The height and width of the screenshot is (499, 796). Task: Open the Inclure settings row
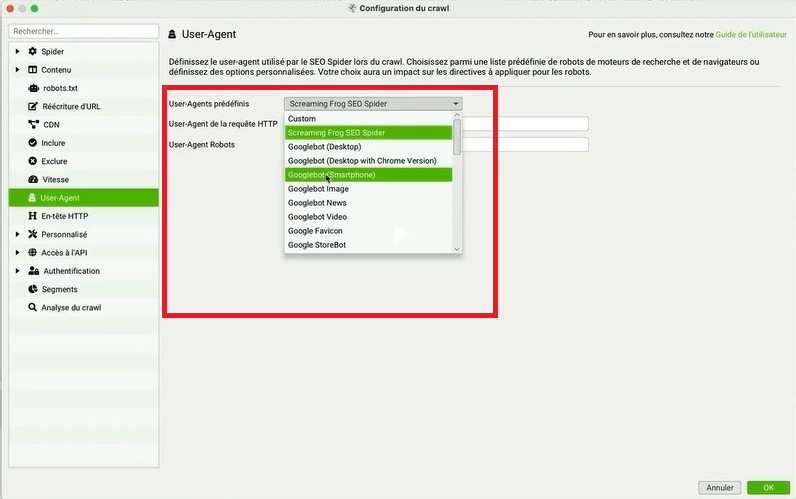84,143
